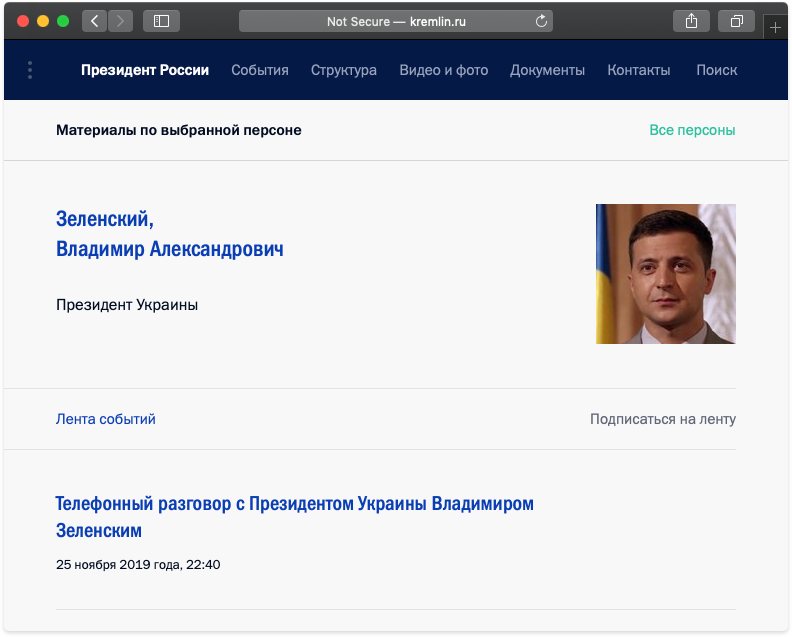This screenshot has height=637, width=792.
Task: Open the Share icon in toolbar
Action: point(691,21)
